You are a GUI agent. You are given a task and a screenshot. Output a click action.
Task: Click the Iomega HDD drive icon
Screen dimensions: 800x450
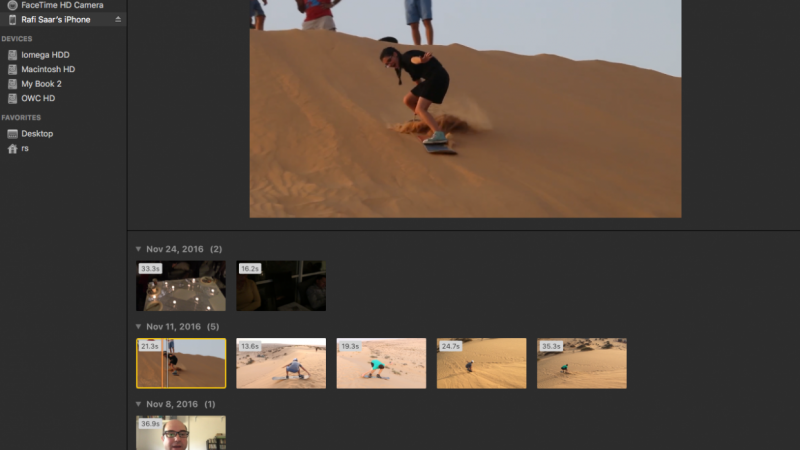tap(12, 55)
